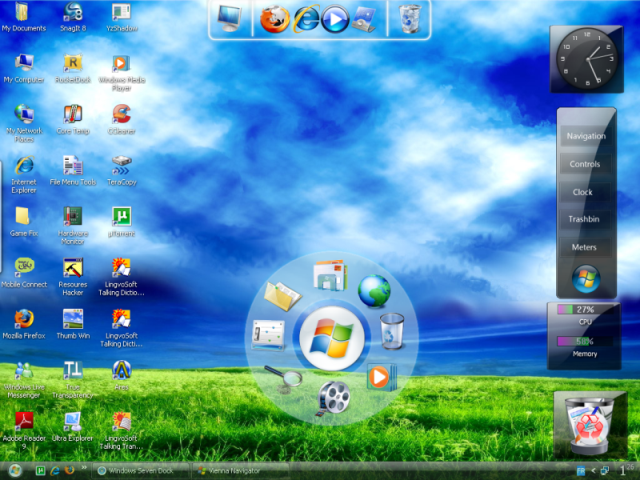
Task: Open film reel icon in navigator
Action: pos(333,398)
